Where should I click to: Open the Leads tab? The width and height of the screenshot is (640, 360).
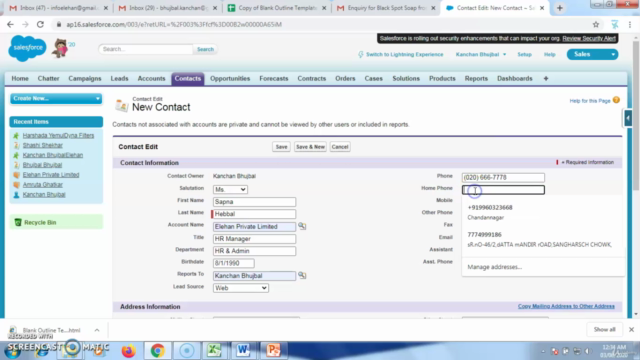coord(119,78)
